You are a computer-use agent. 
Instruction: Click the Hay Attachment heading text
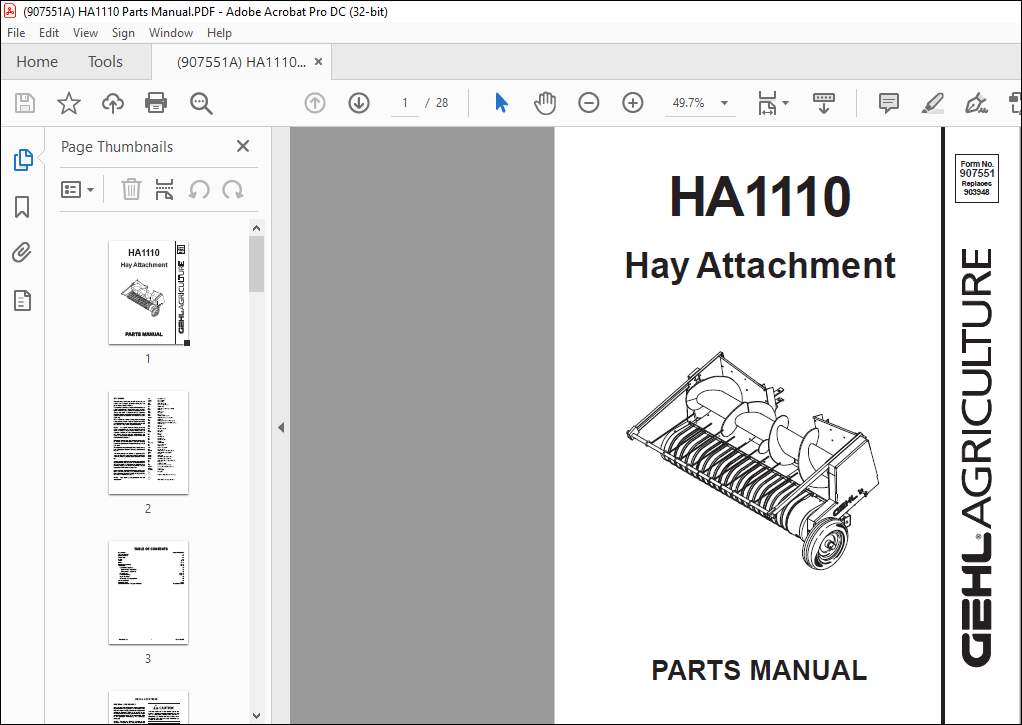tap(760, 265)
